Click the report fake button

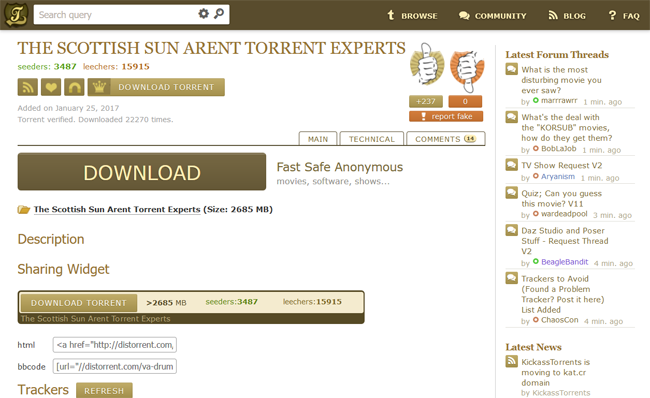point(446,116)
